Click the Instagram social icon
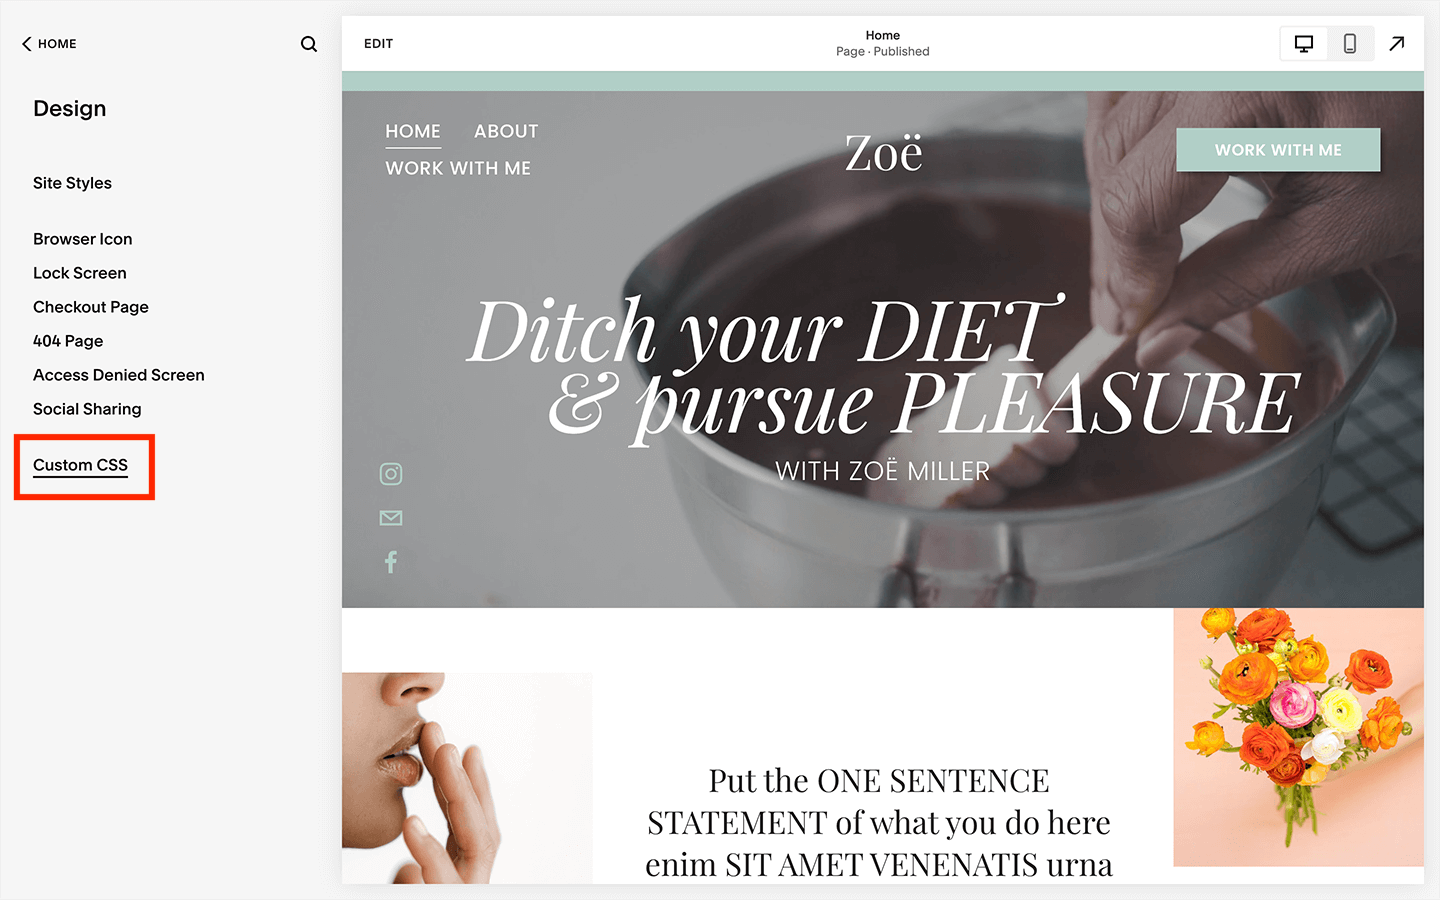 (391, 474)
